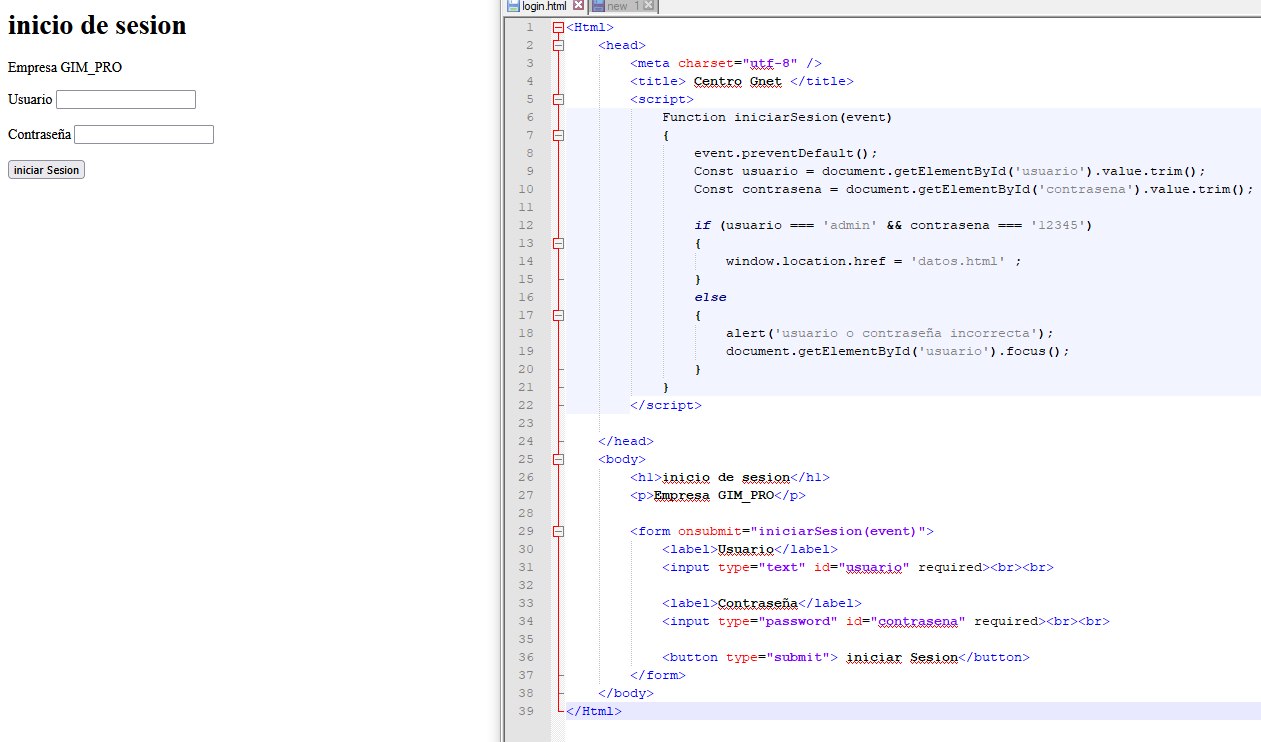Collapse the form block fold on line 29

click(558, 532)
